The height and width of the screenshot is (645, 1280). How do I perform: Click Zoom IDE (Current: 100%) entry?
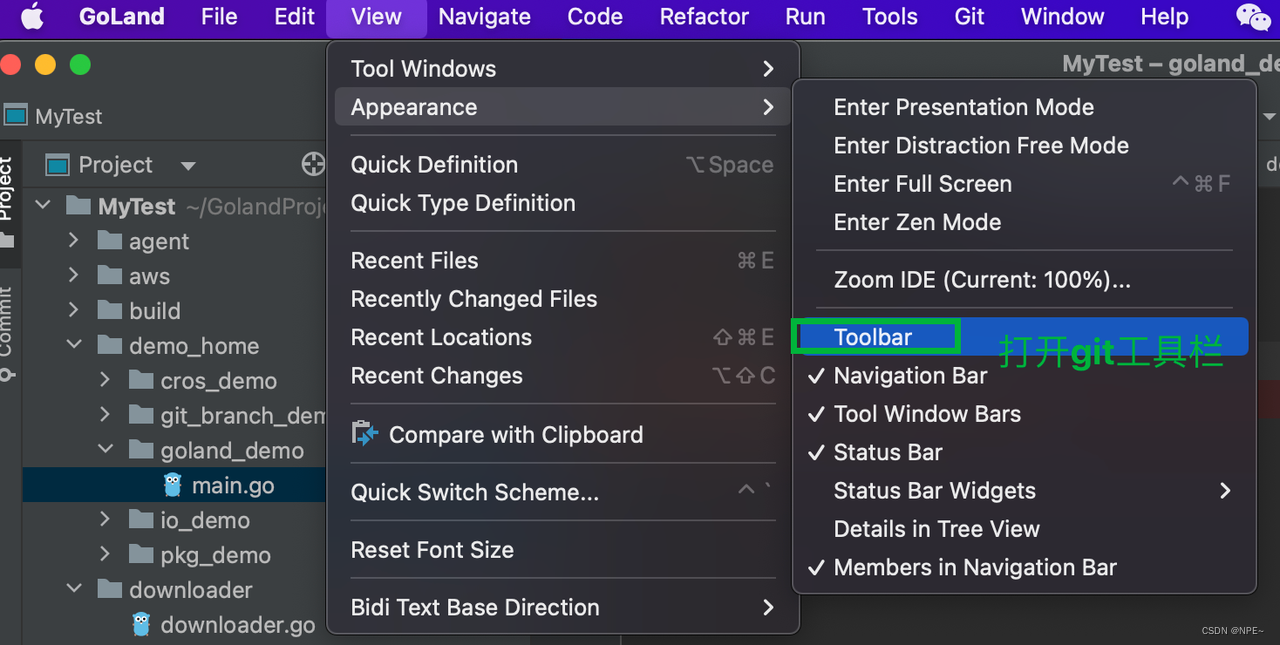(x=982, y=280)
